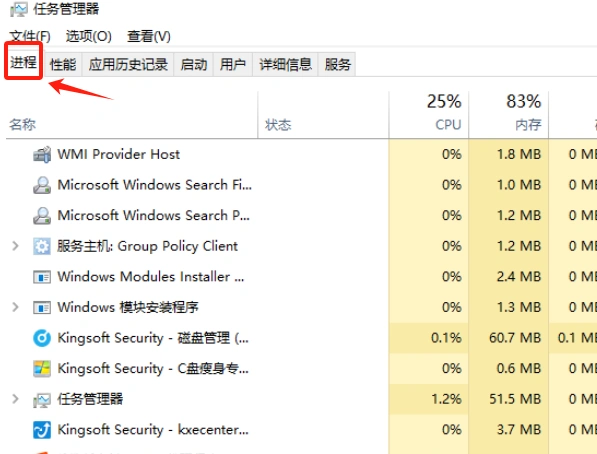Select the Group Policy Client gear icon

pos(42,246)
